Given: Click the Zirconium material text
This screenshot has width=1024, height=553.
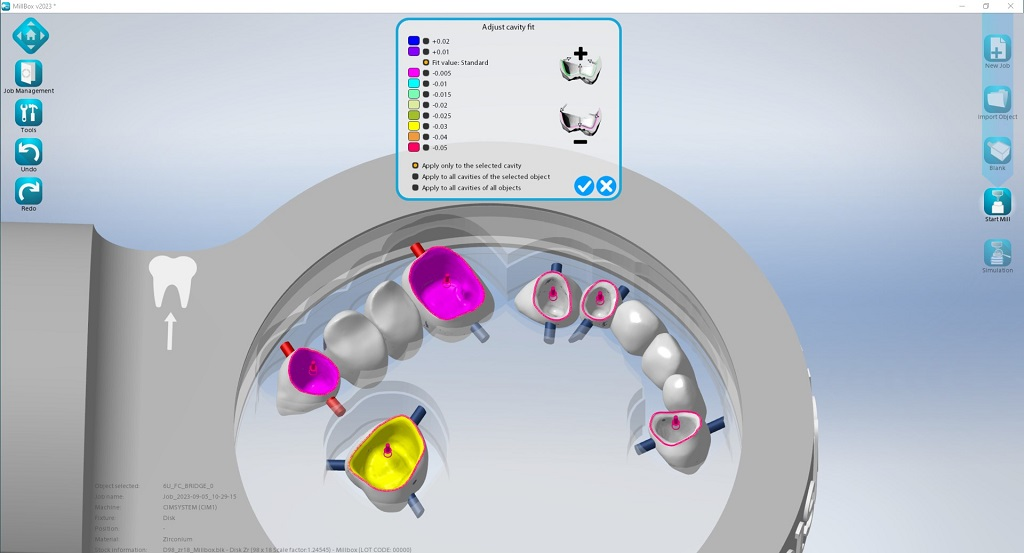Looking at the screenshot, I should pyautogui.click(x=178, y=539).
